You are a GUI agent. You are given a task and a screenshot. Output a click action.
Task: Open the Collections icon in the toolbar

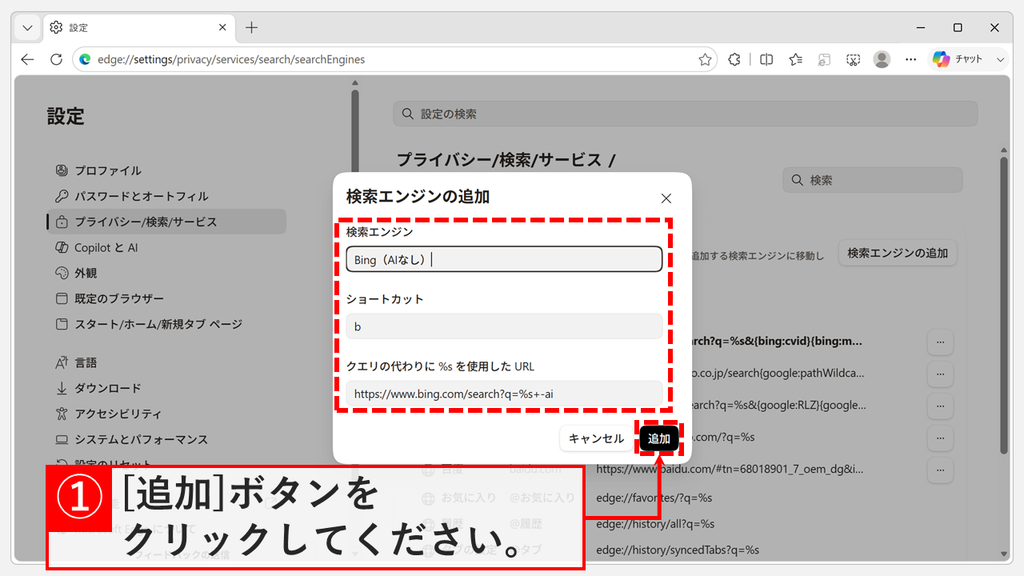[x=824, y=59]
